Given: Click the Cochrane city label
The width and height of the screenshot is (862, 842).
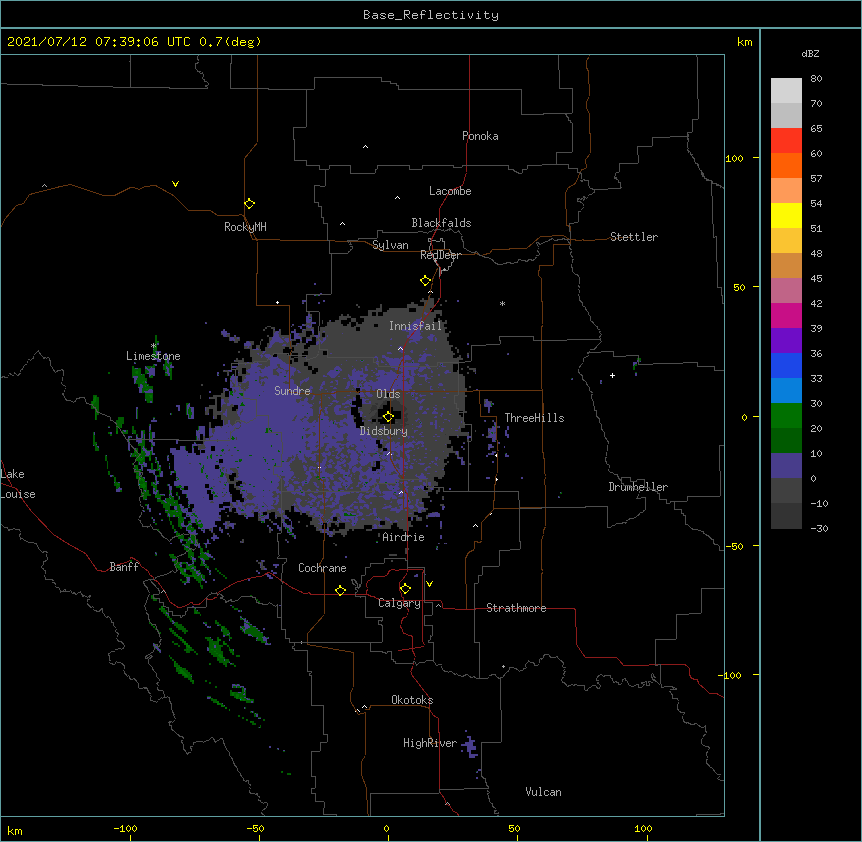Looking at the screenshot, I should (322, 568).
